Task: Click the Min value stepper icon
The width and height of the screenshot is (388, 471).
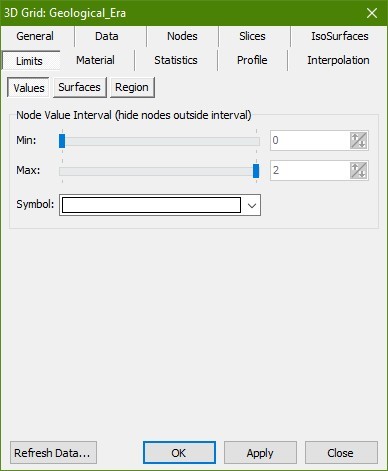Action: point(359,140)
